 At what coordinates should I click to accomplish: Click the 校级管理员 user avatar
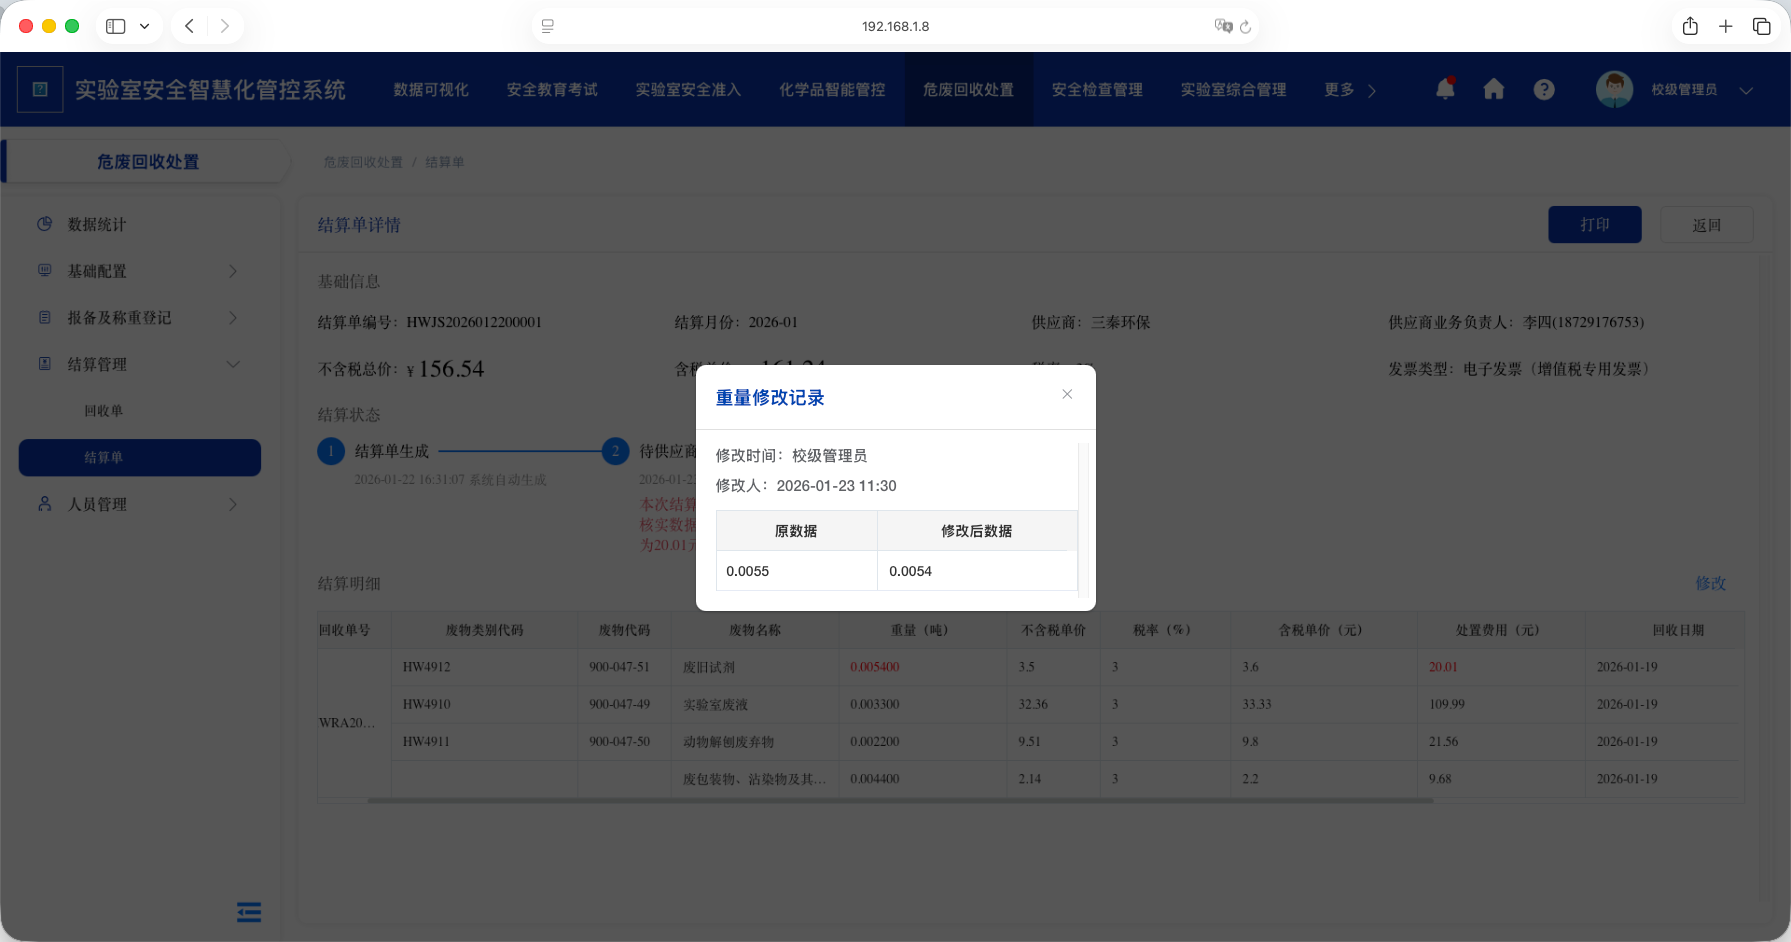(1615, 89)
